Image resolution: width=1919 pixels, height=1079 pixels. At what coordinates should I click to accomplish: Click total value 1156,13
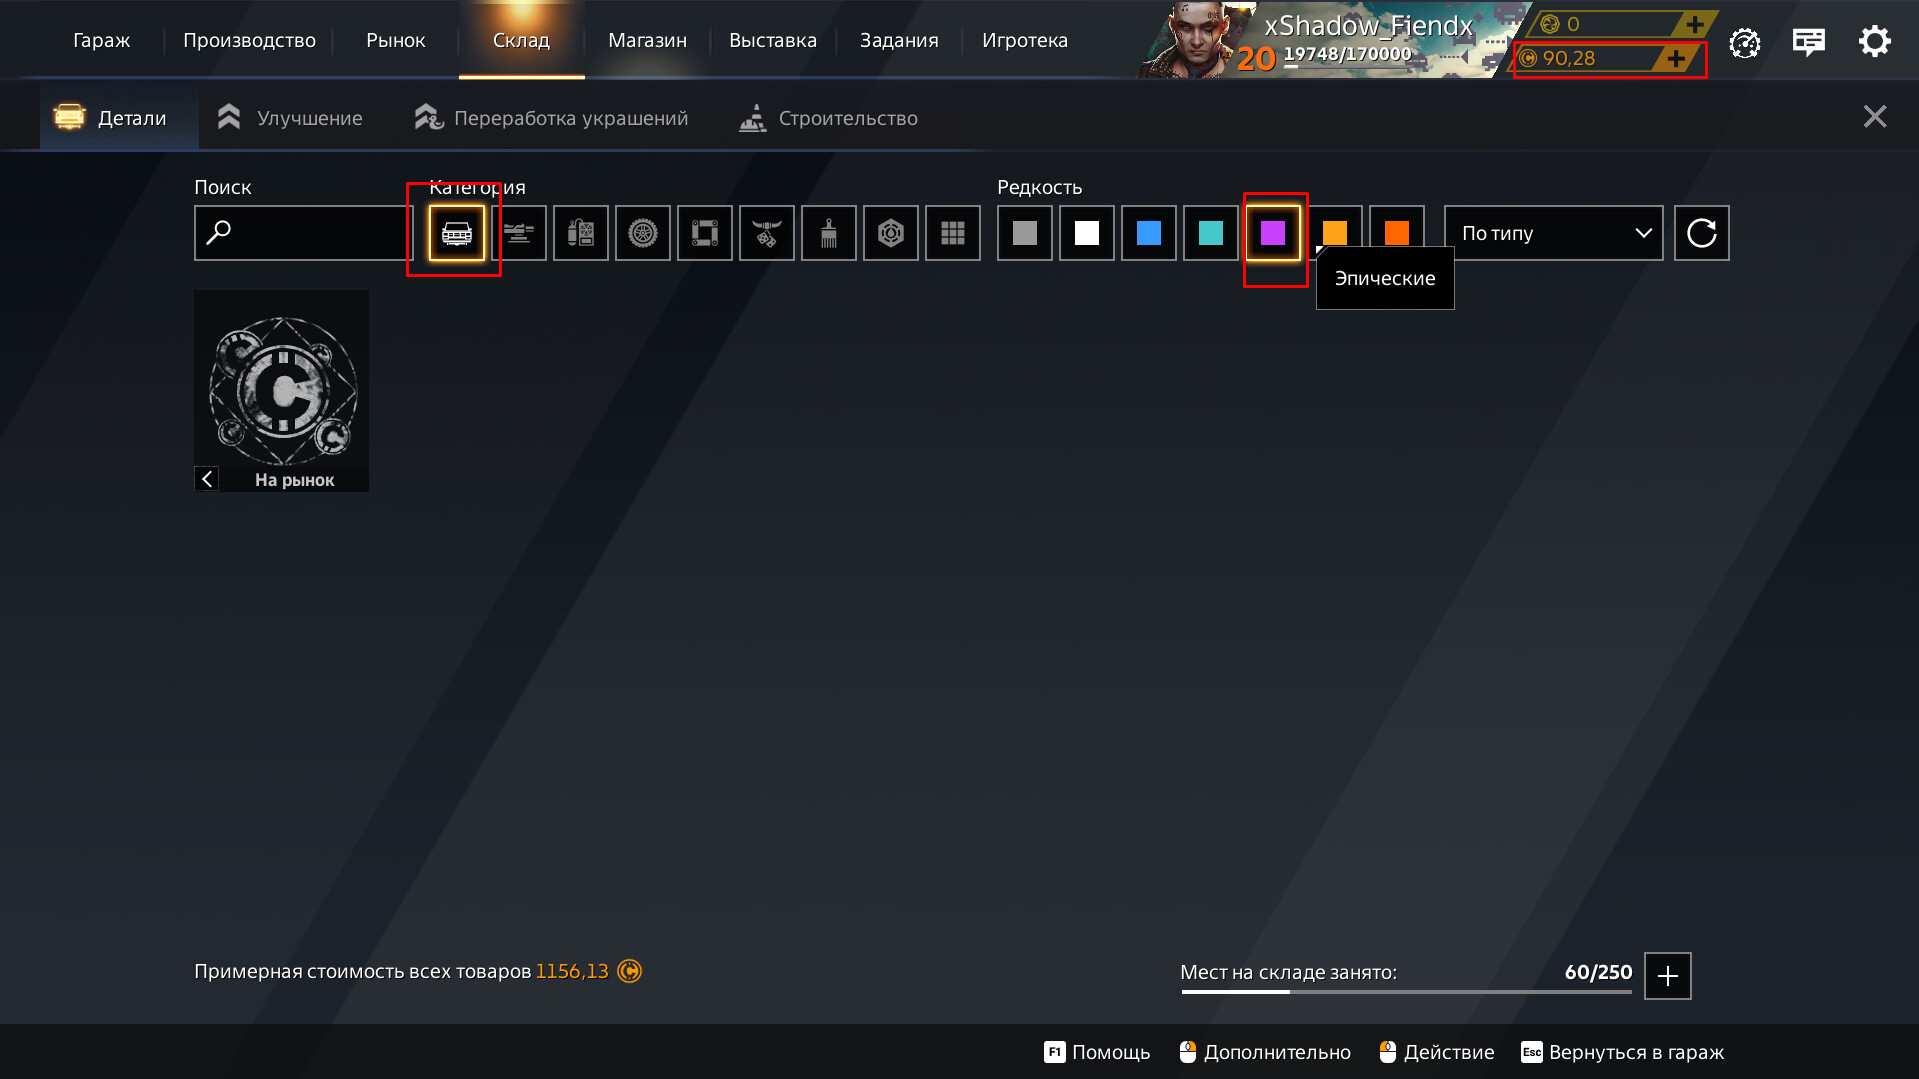(x=572, y=971)
